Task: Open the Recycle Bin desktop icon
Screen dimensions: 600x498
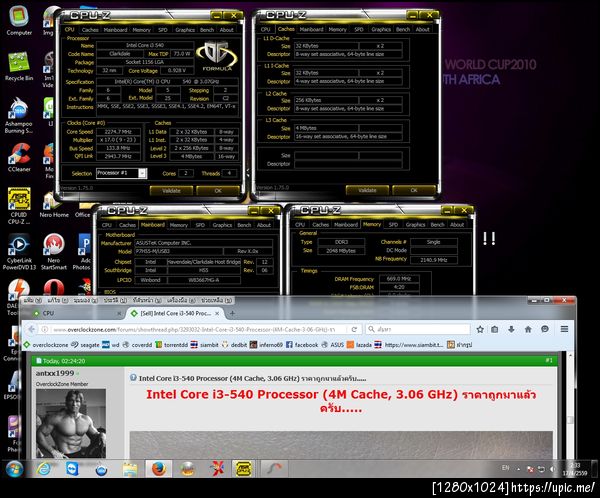Action: 19,67
